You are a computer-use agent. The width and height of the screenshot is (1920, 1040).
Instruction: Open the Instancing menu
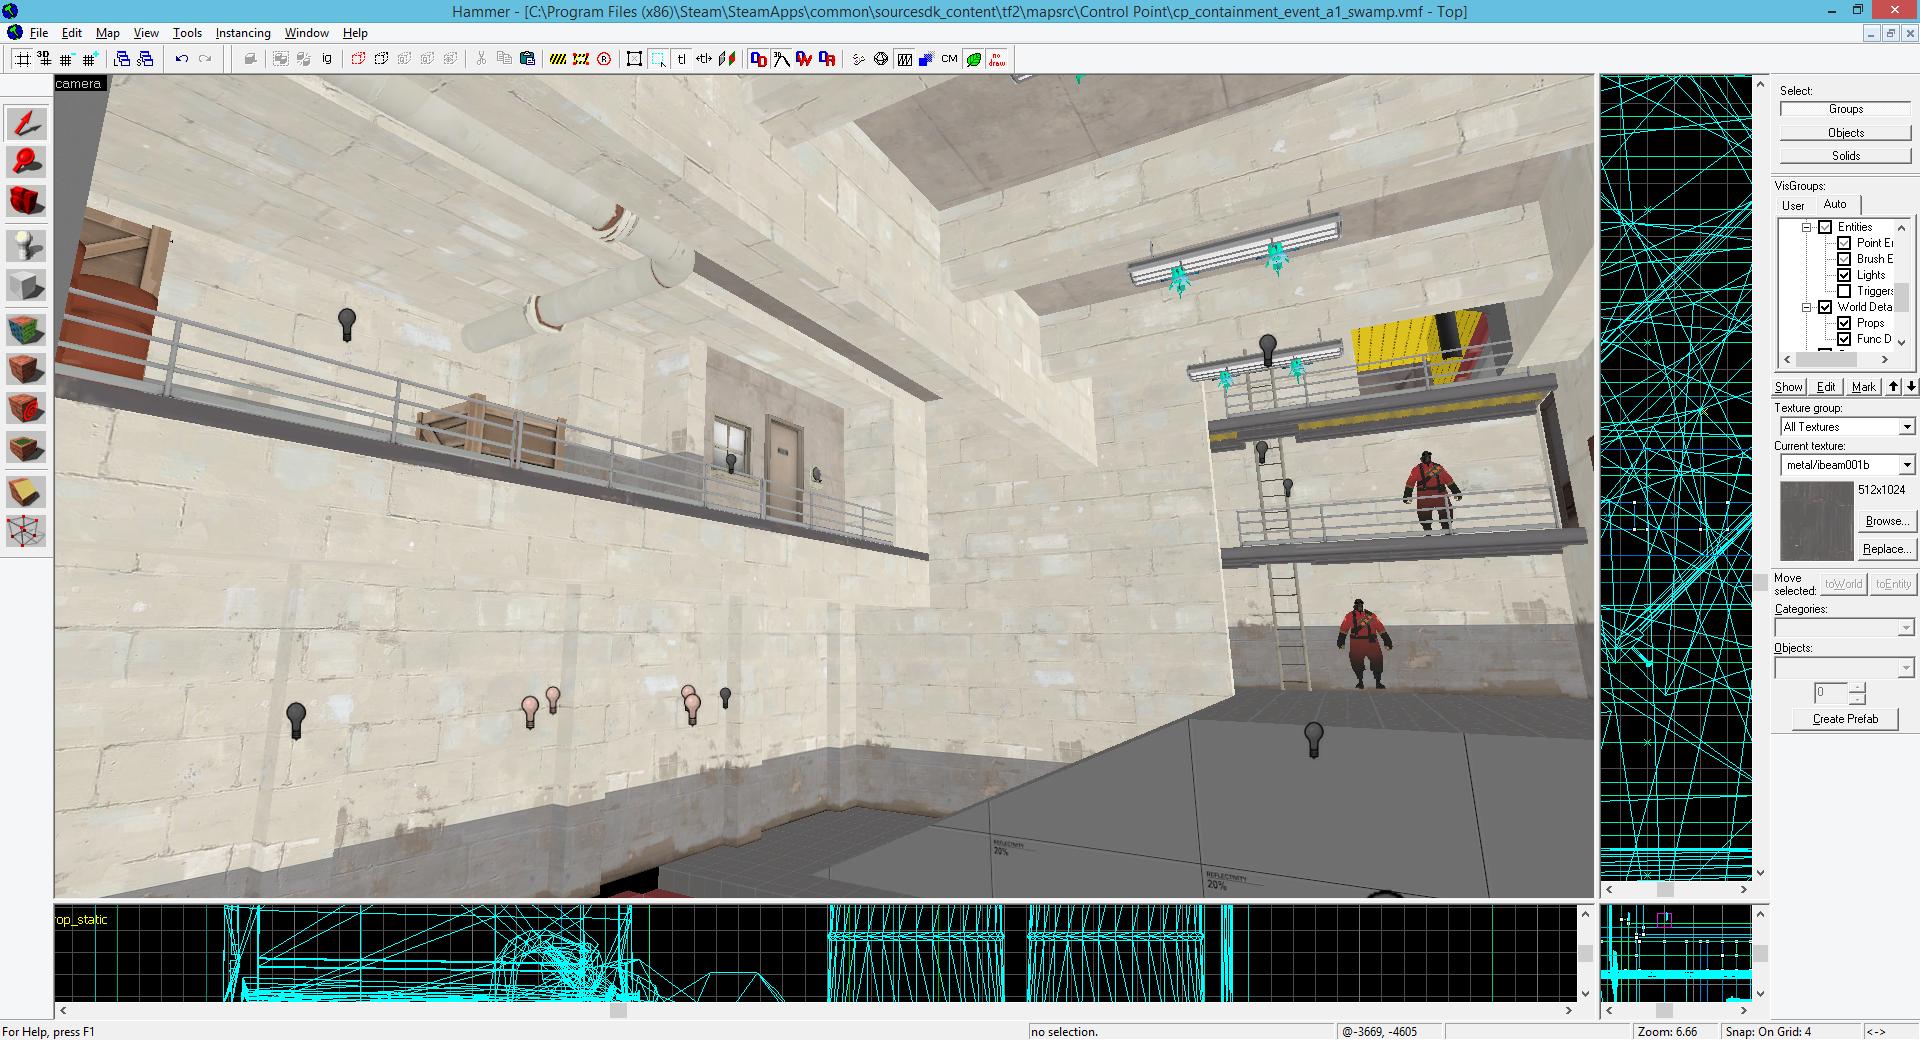[x=243, y=33]
